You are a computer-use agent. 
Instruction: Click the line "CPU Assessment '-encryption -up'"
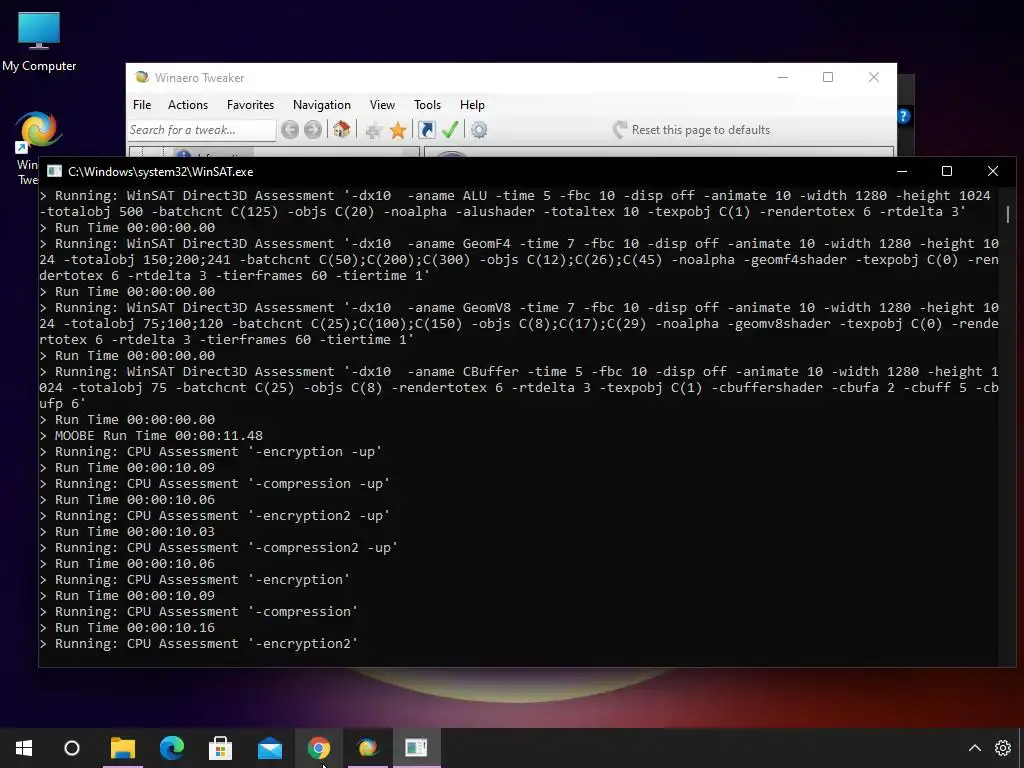pos(255,451)
